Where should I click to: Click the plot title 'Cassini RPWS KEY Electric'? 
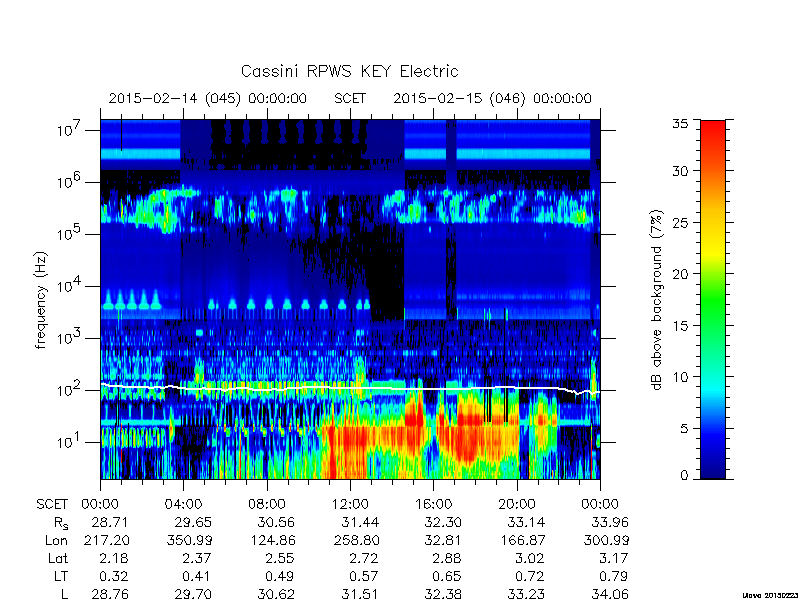[349, 71]
